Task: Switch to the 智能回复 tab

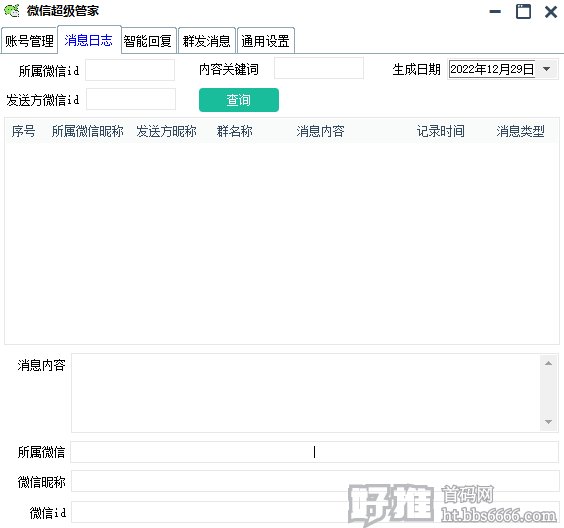Action: [x=147, y=41]
